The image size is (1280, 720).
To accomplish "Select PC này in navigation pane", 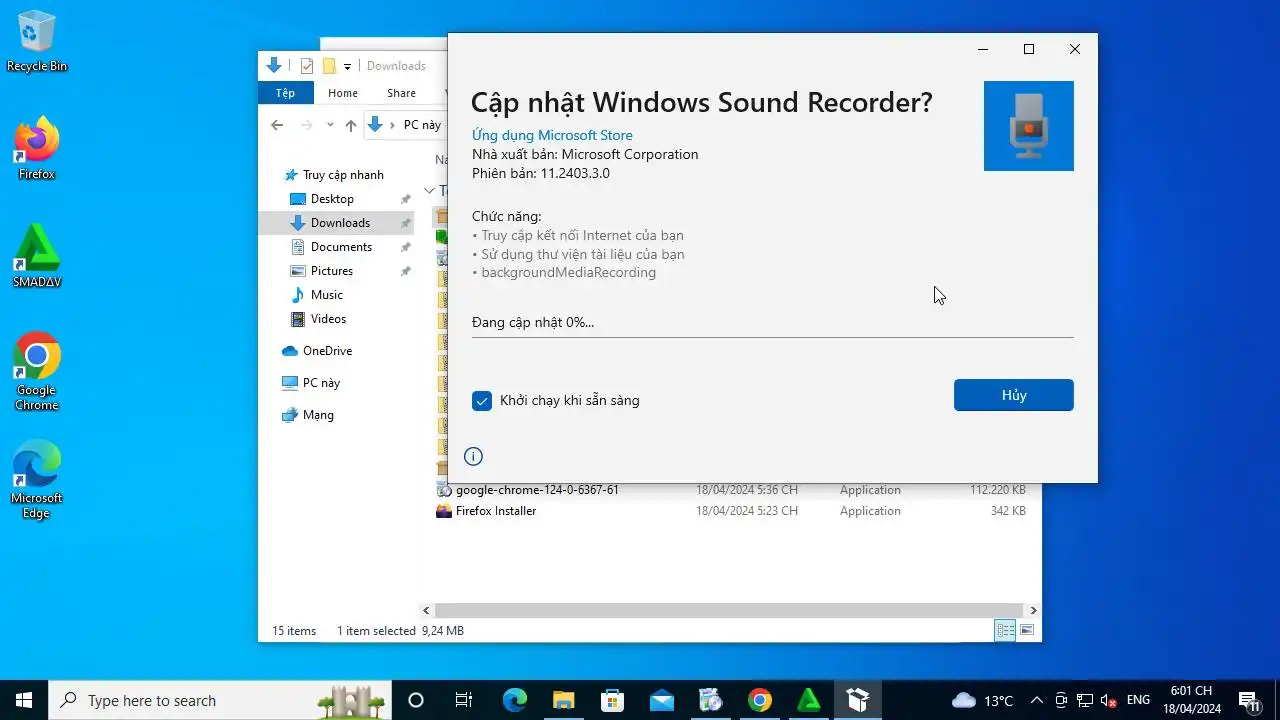I will tap(321, 383).
